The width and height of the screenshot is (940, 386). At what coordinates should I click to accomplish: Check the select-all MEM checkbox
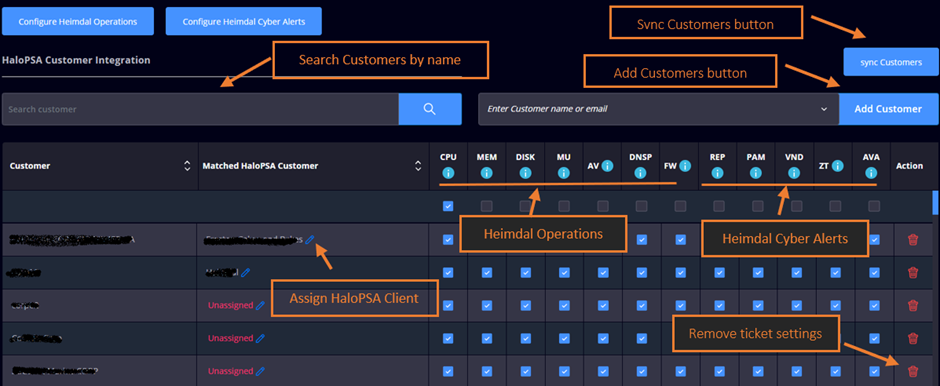point(486,206)
